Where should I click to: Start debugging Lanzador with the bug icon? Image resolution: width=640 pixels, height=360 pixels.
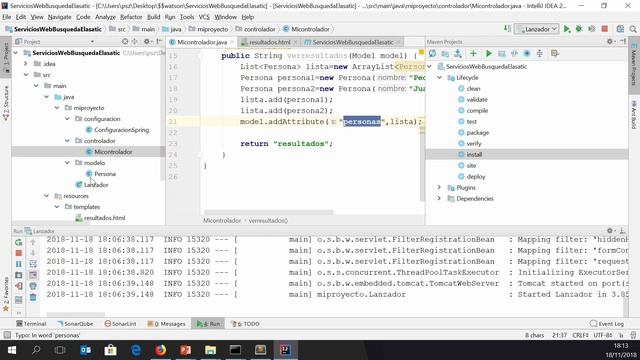579,29
